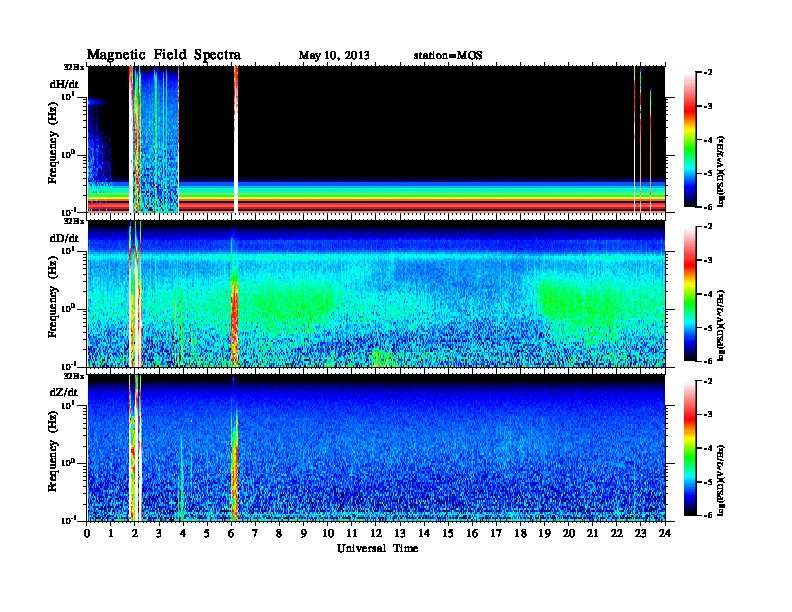Click the "station=MOS" label
The width and height of the screenshot is (792, 612).
pos(448,56)
